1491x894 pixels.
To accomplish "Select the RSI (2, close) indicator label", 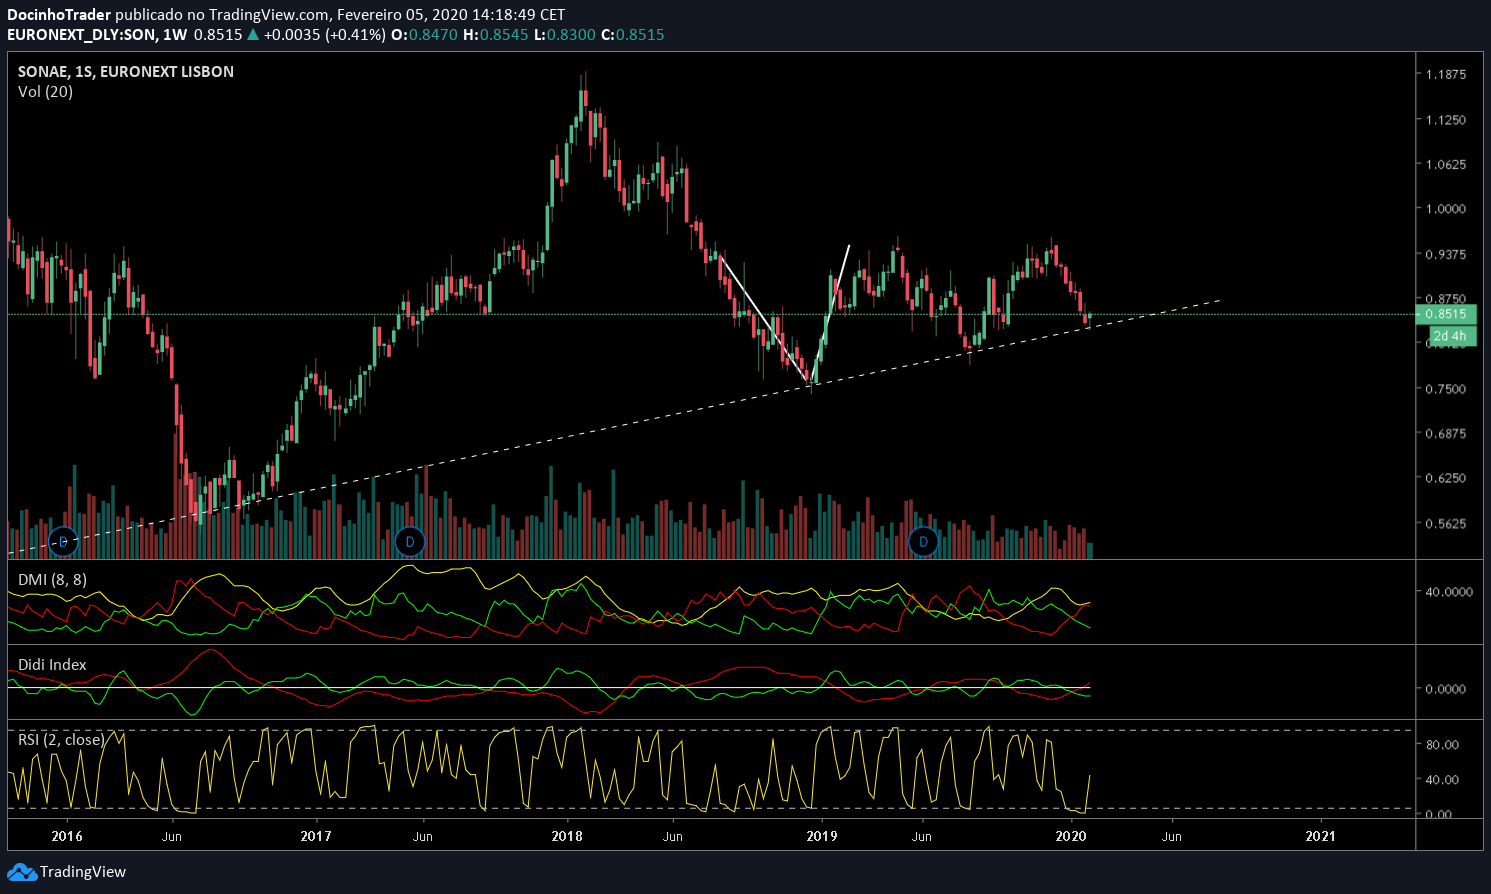I will tap(61, 740).
